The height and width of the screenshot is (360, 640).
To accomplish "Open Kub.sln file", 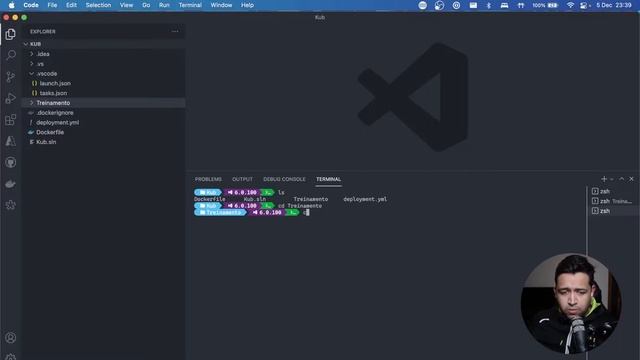I will coord(104,142).
